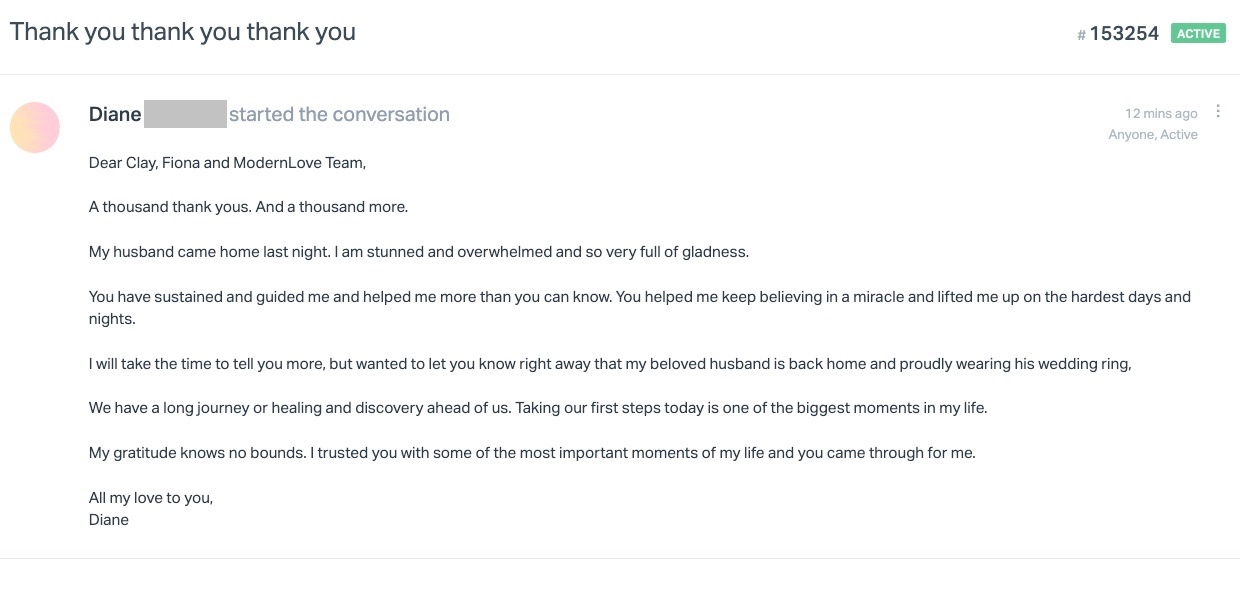Click Diane's round gradient avatar

35,127
